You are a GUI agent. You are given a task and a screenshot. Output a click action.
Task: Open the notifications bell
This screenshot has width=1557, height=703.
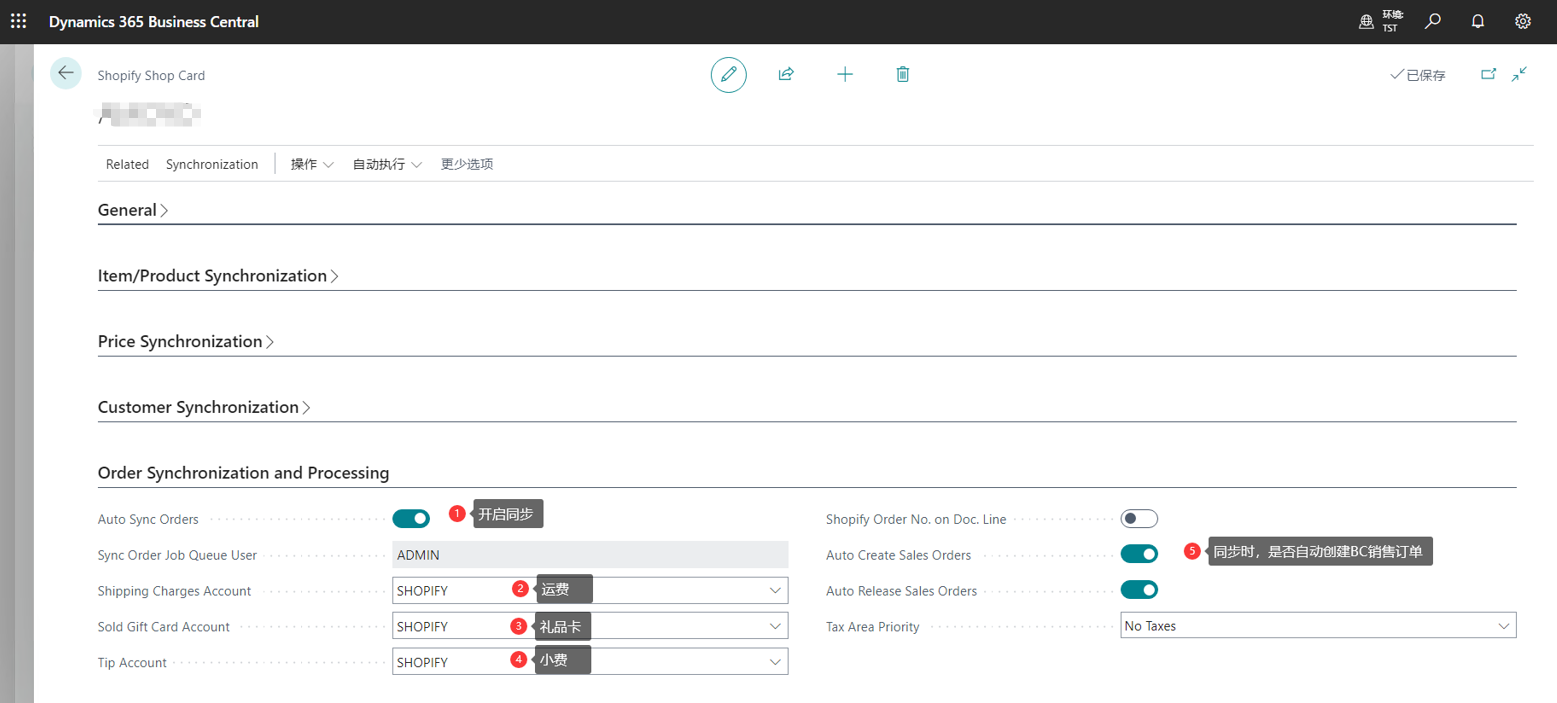1478,21
